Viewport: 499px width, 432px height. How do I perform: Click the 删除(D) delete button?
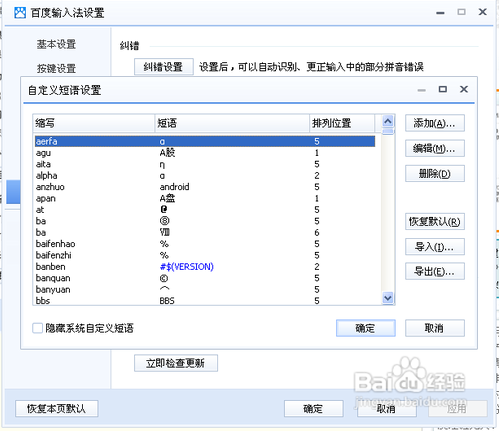point(435,173)
